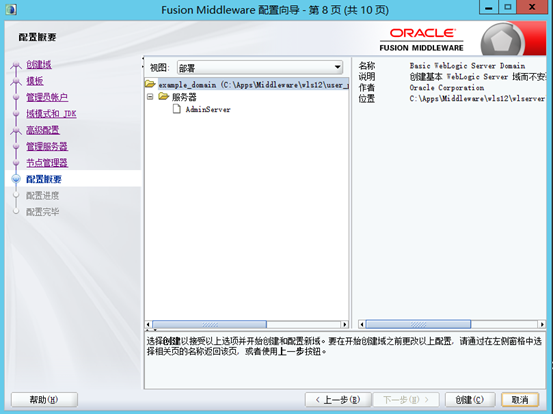
Task: Select the 服务器 tree item
Action: click(184, 97)
